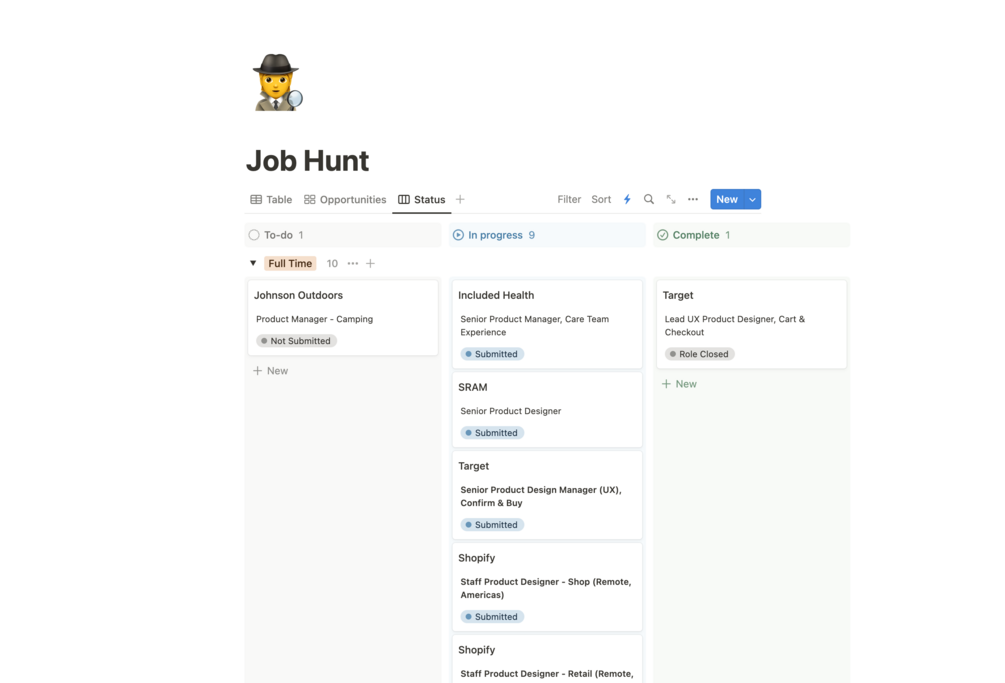Click the In progress status icon

pyautogui.click(x=458, y=235)
